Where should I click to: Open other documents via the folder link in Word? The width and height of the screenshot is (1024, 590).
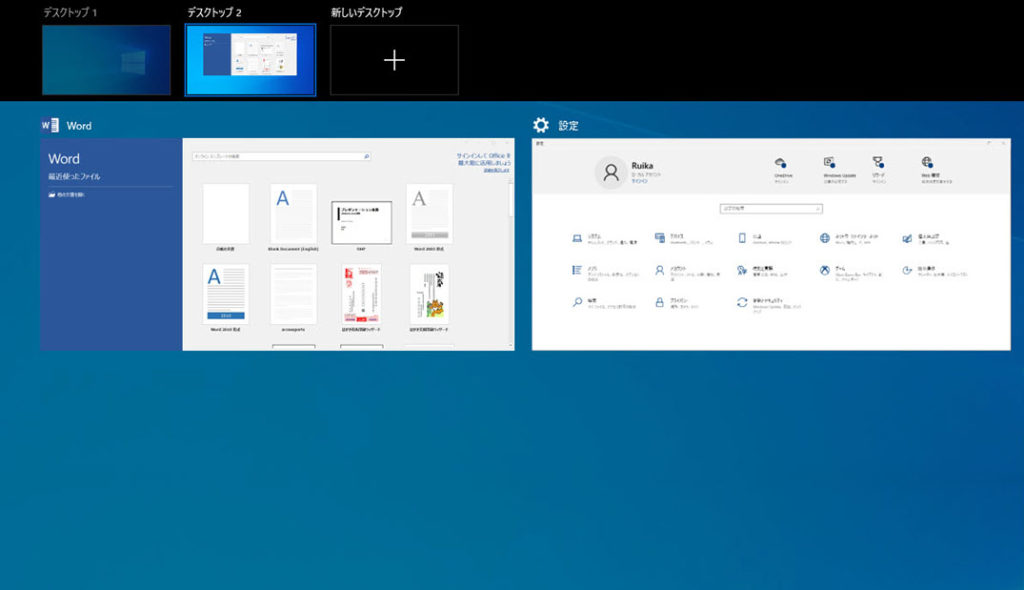pyautogui.click(x=70, y=194)
